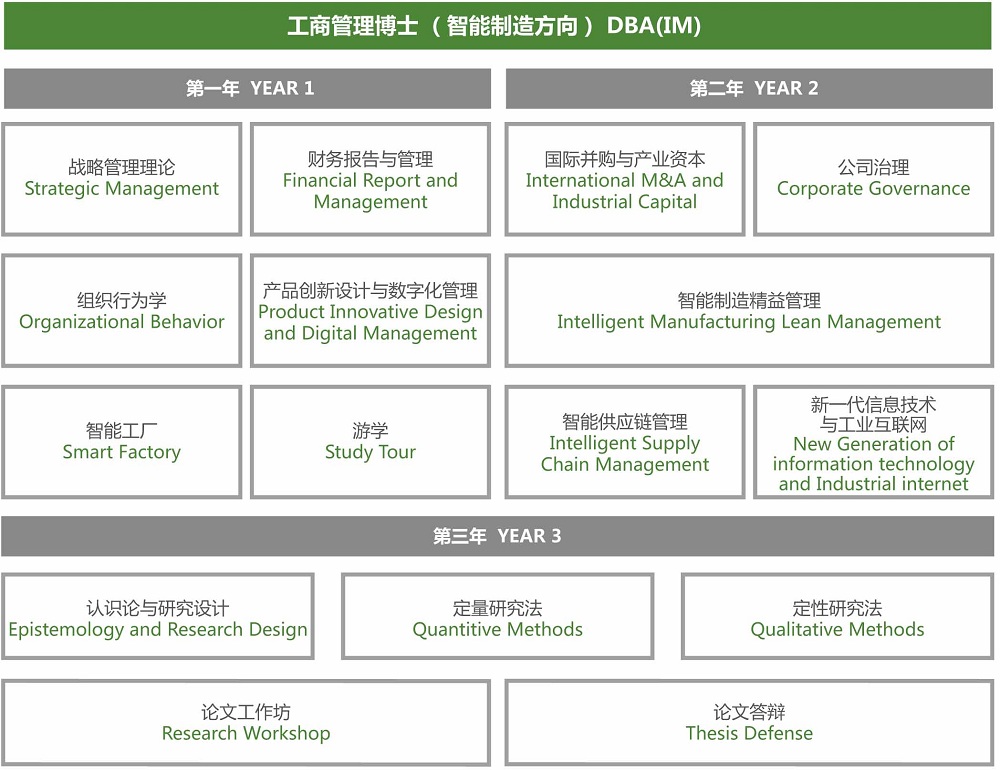
Task: Open the Study Tour box
Action: [x=371, y=441]
